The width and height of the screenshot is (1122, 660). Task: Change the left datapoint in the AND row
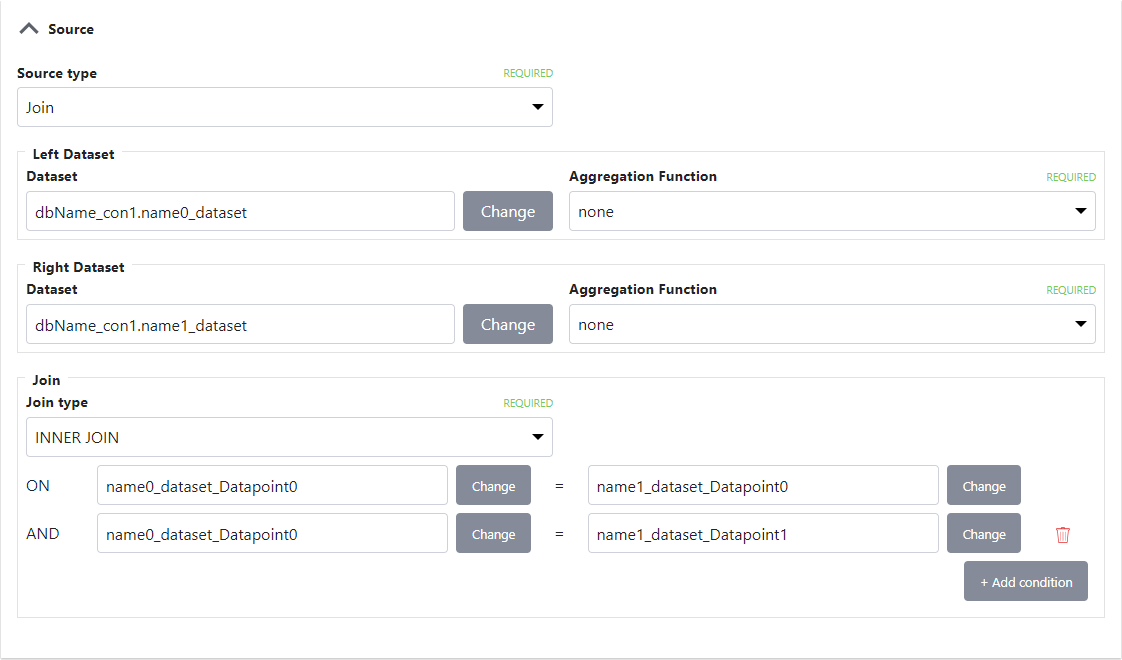[x=493, y=533]
